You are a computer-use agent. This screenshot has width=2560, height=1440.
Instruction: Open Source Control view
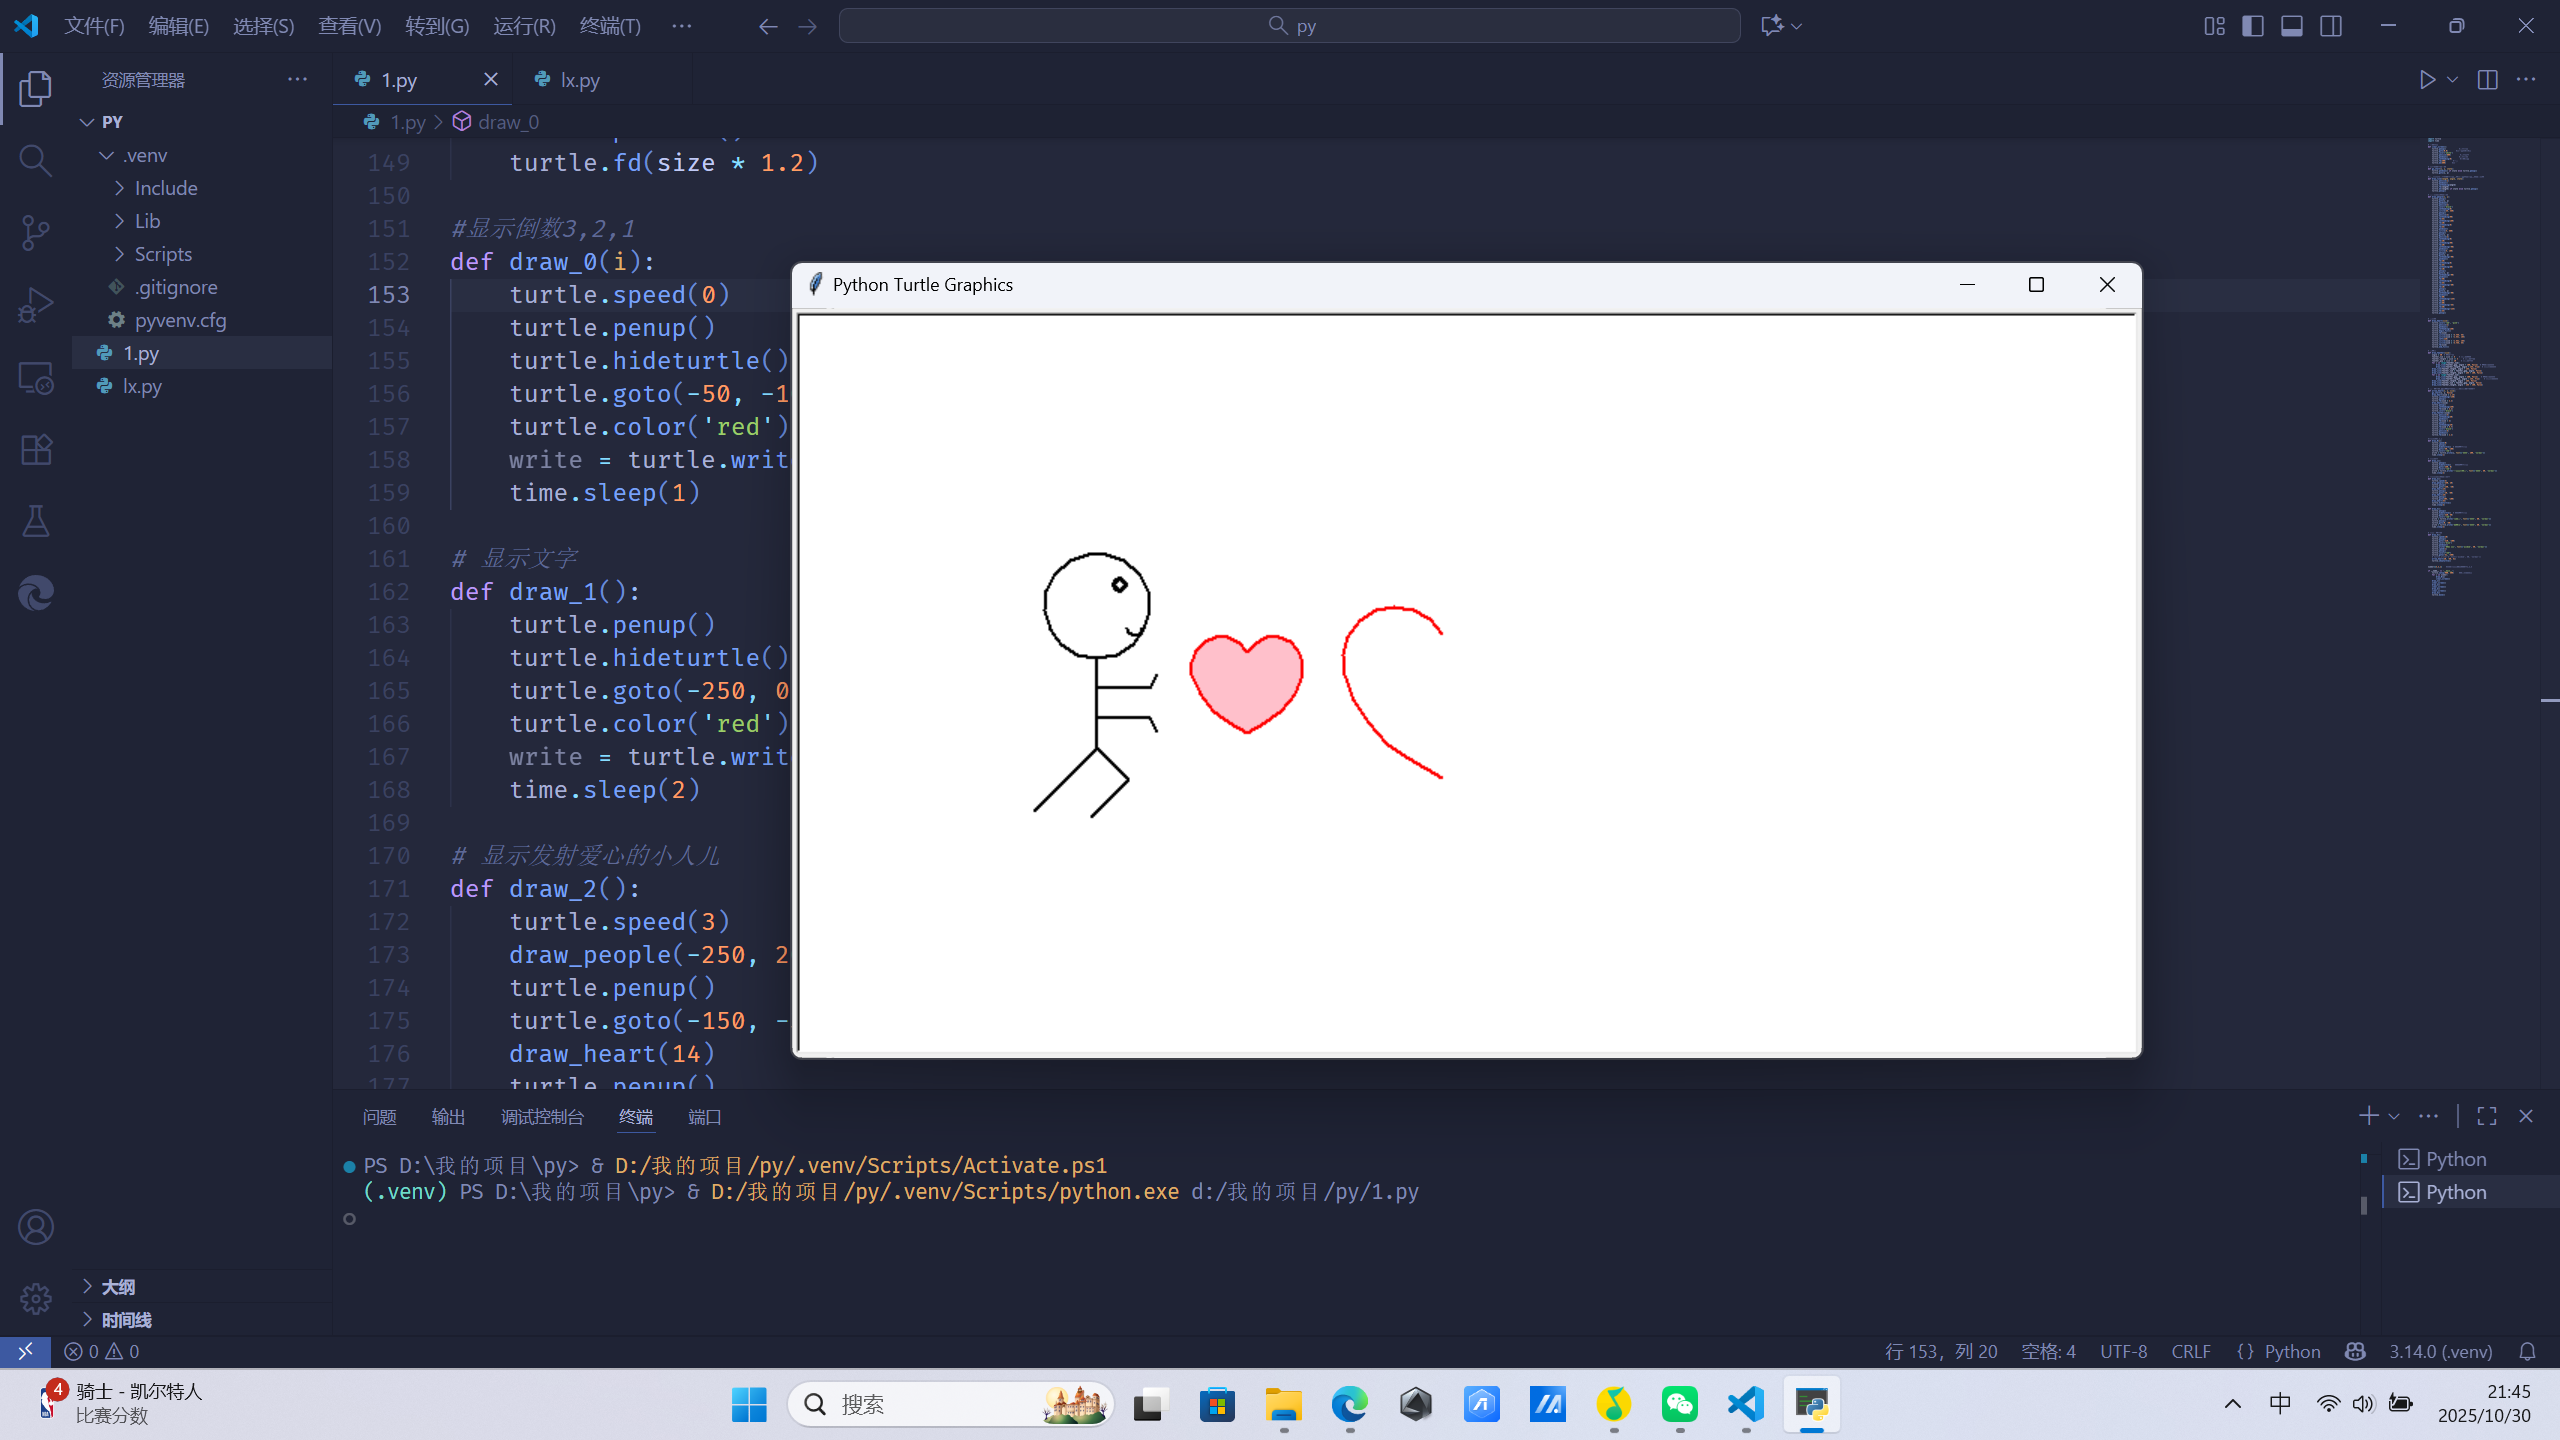(36, 232)
